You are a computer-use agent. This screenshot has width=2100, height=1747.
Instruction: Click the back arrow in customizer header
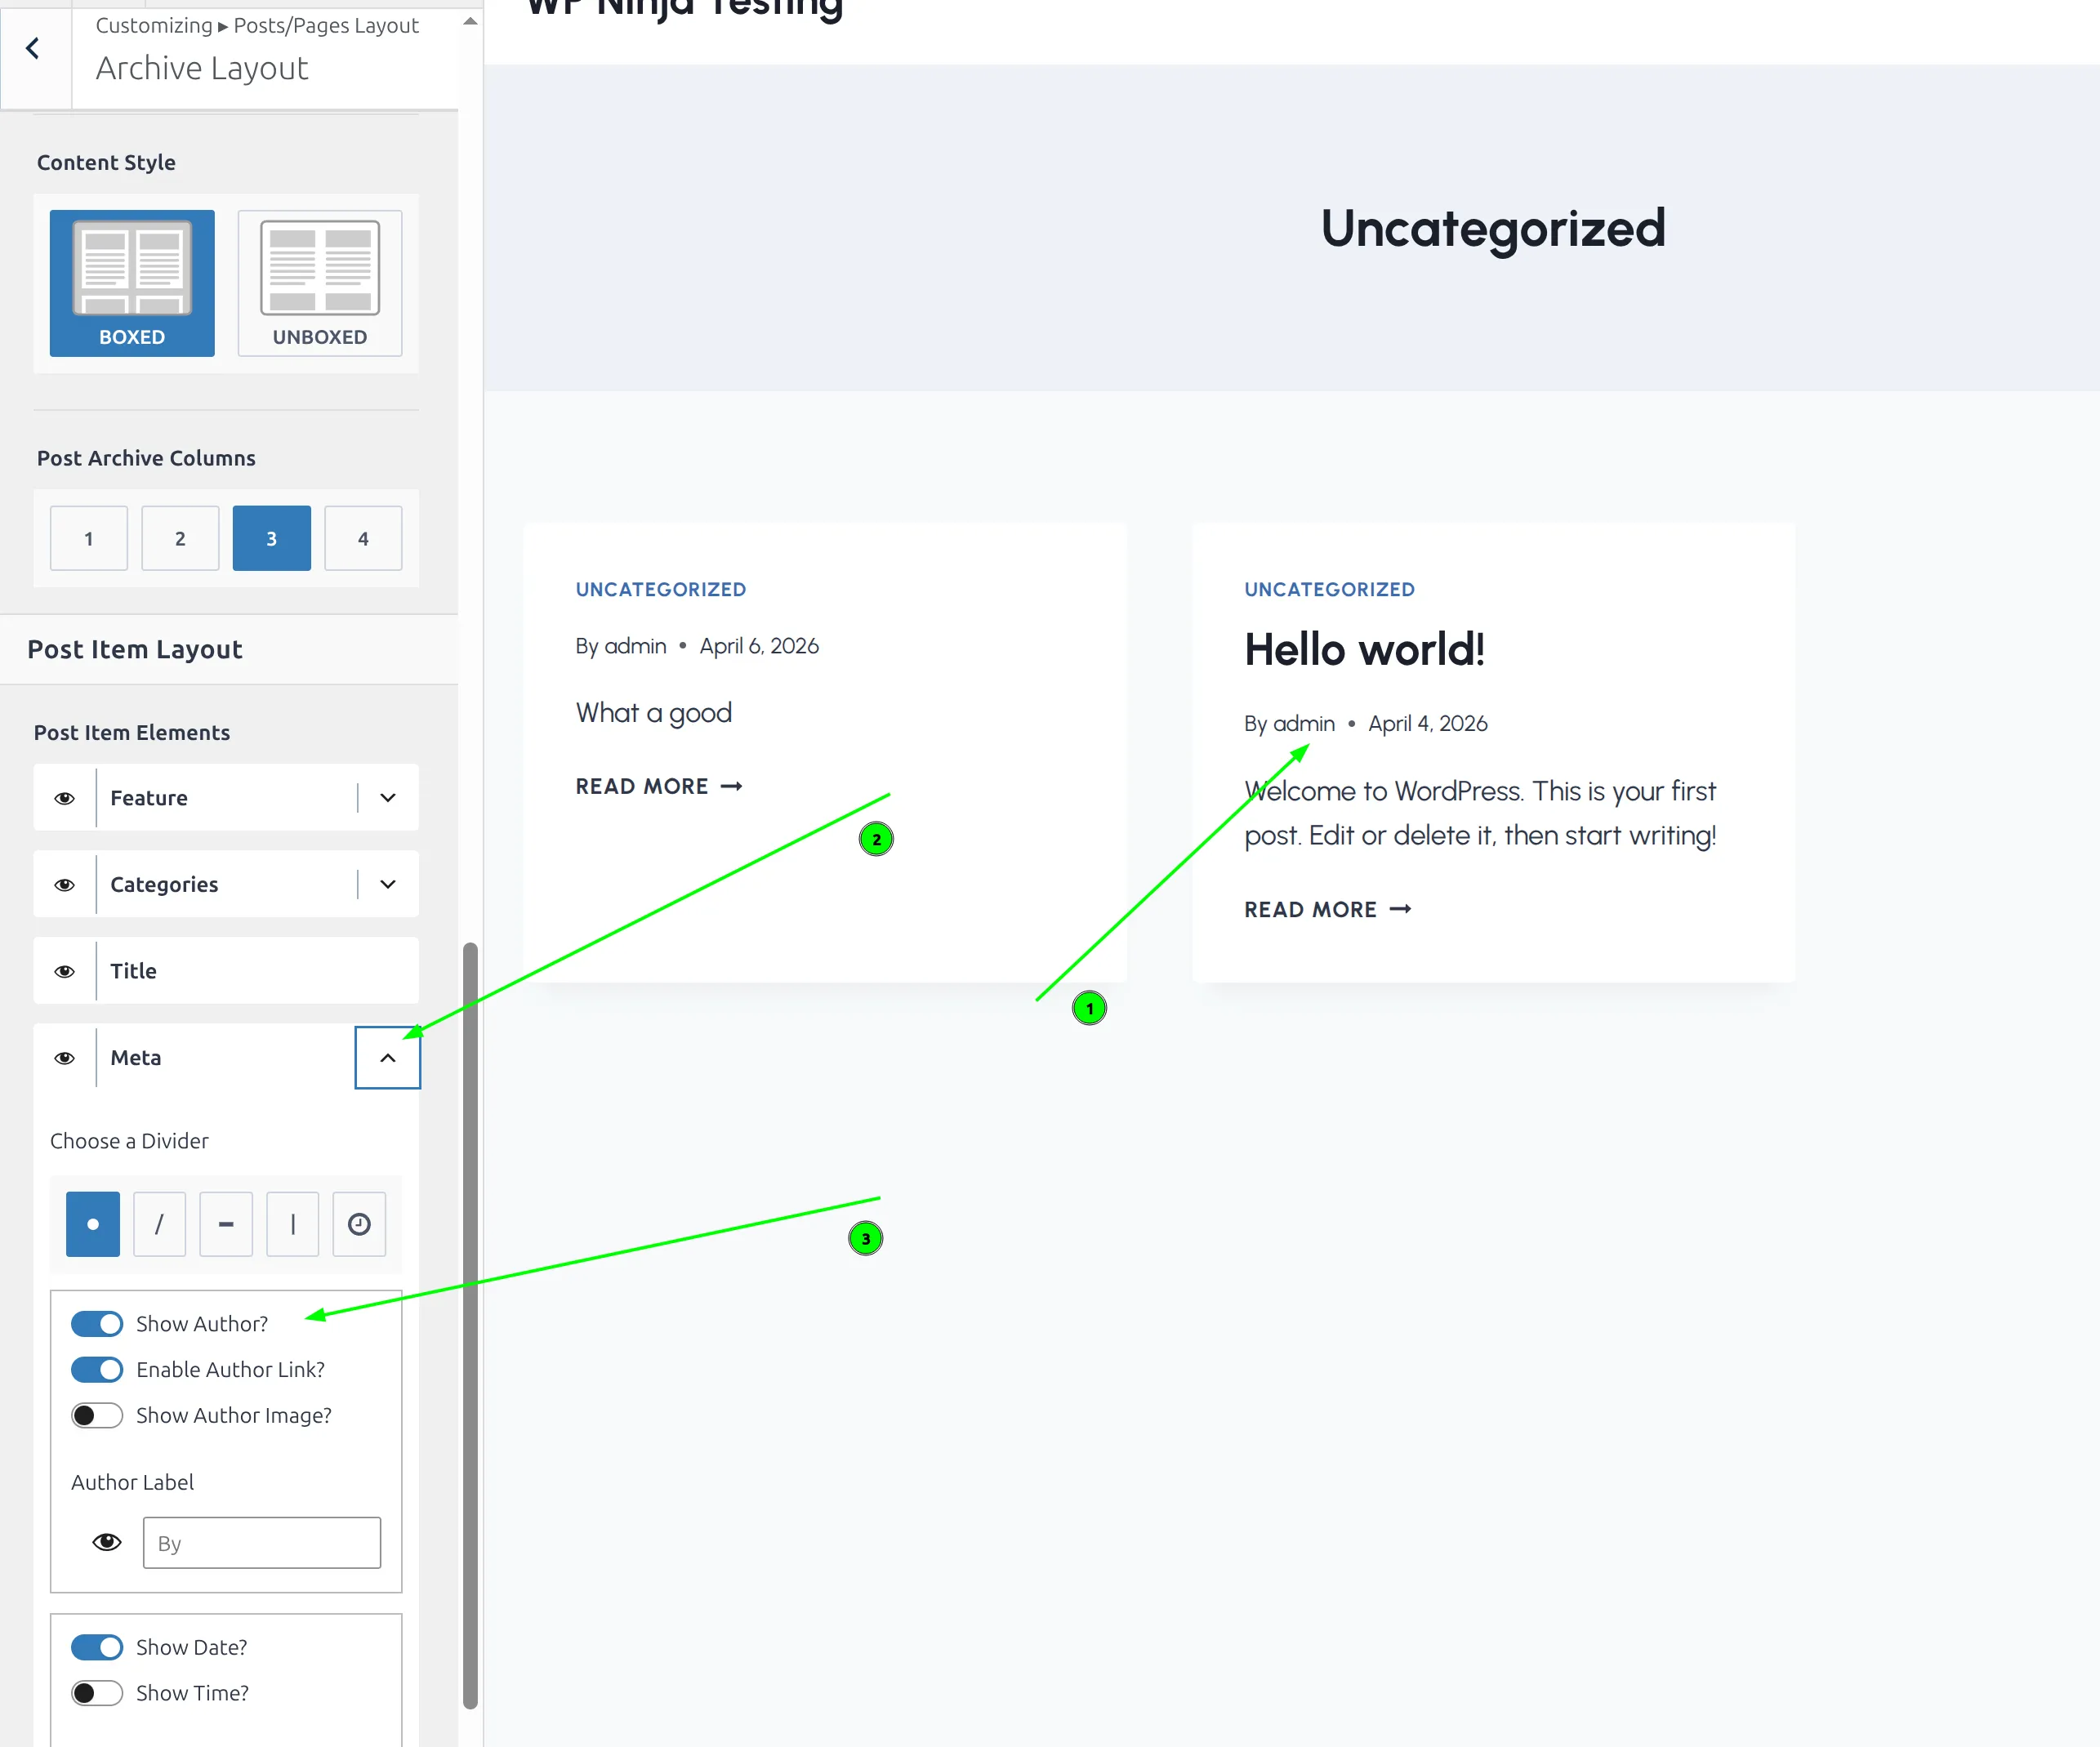(33, 49)
